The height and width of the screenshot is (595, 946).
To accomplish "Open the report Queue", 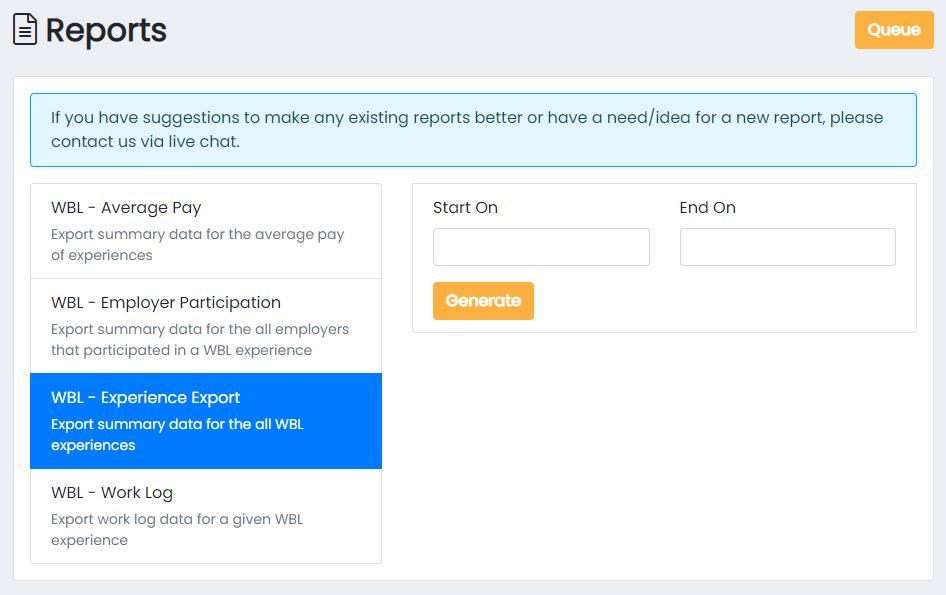I will click(893, 30).
